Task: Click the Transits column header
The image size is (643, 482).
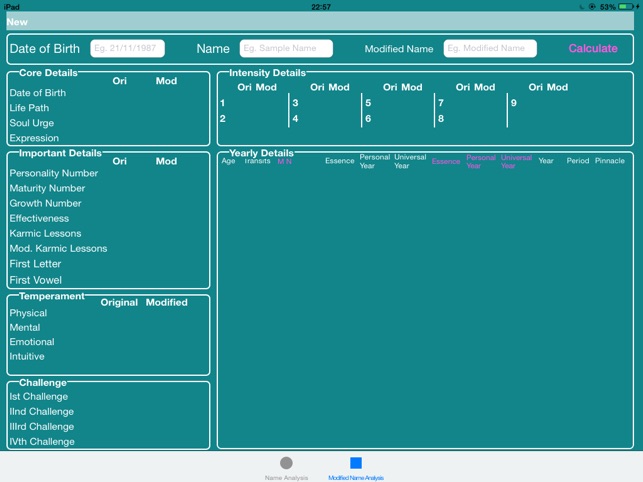Action: click(258, 161)
